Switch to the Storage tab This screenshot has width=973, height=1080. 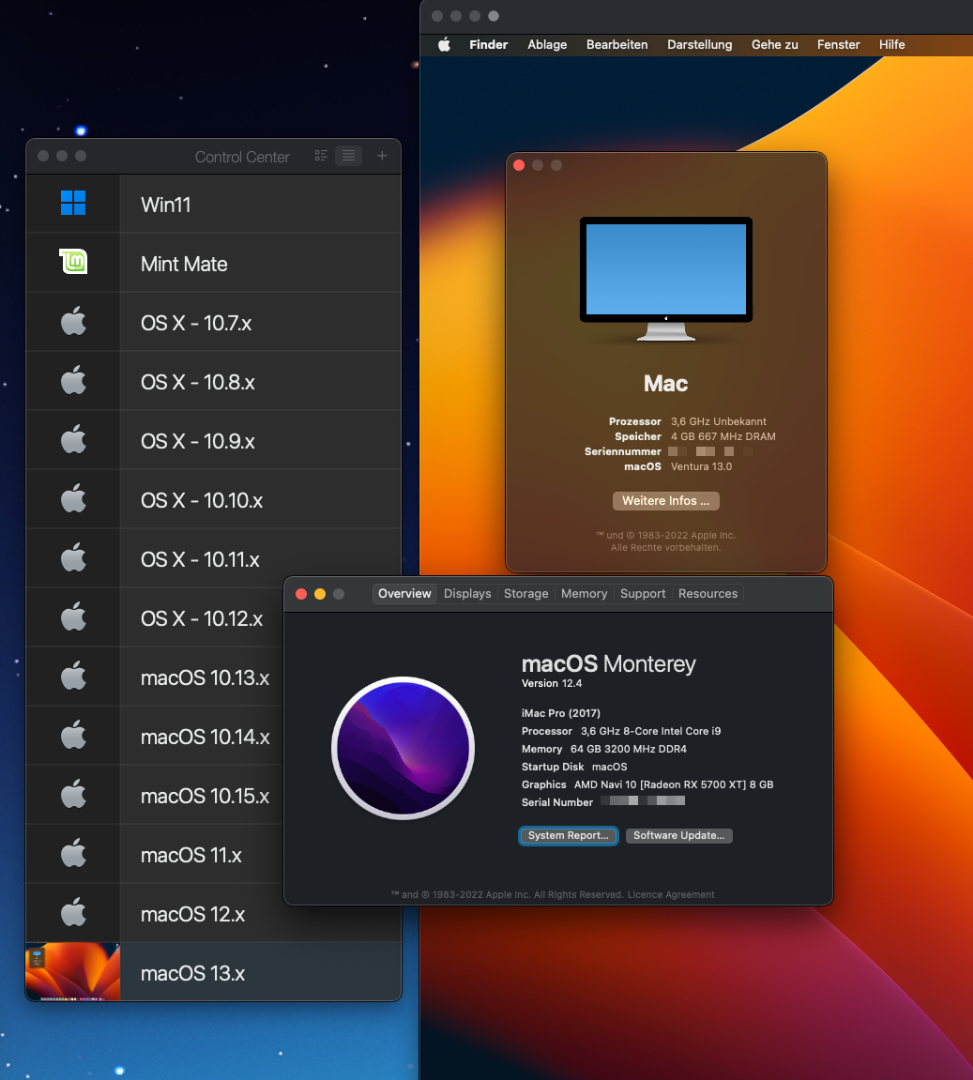[526, 594]
